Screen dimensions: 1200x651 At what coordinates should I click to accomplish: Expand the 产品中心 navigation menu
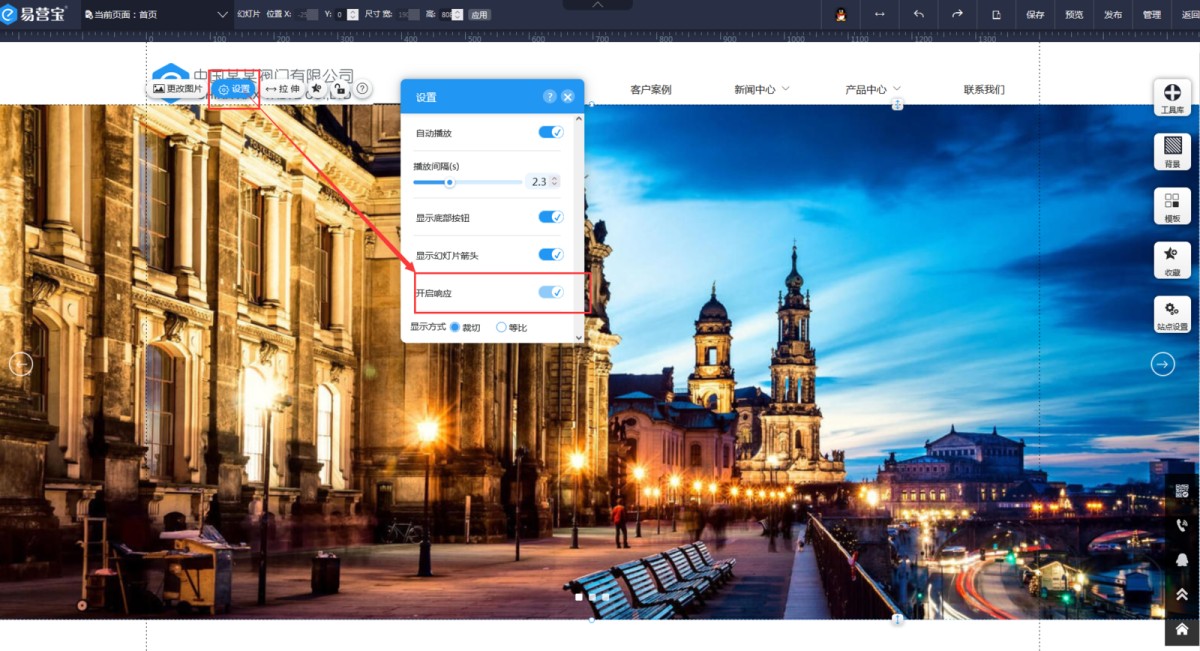coord(872,90)
